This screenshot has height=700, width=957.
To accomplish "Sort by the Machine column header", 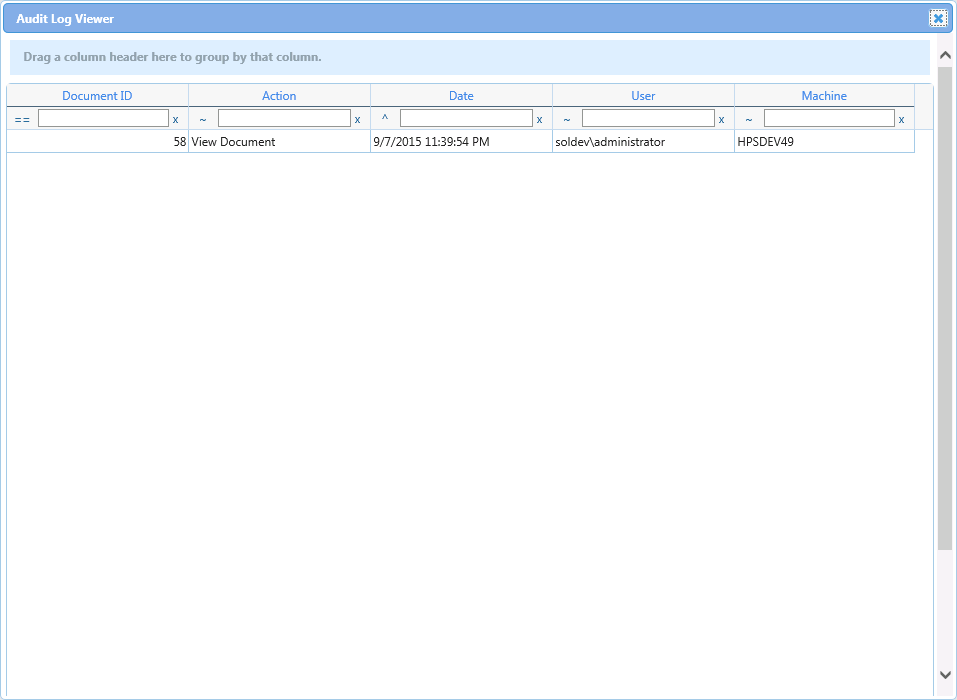I will (824, 96).
